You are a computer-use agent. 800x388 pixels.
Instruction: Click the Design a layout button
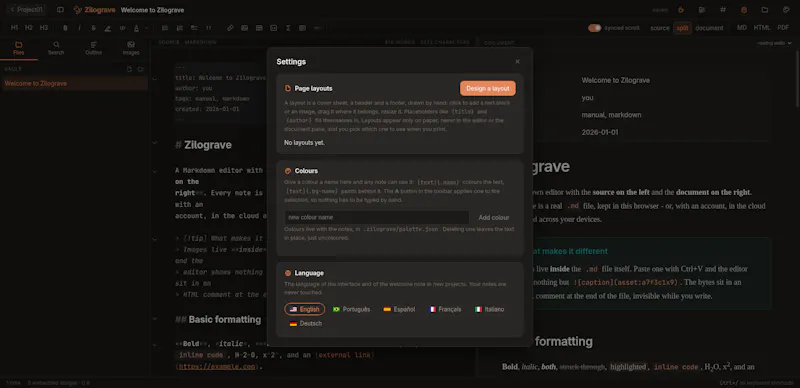[x=488, y=88]
